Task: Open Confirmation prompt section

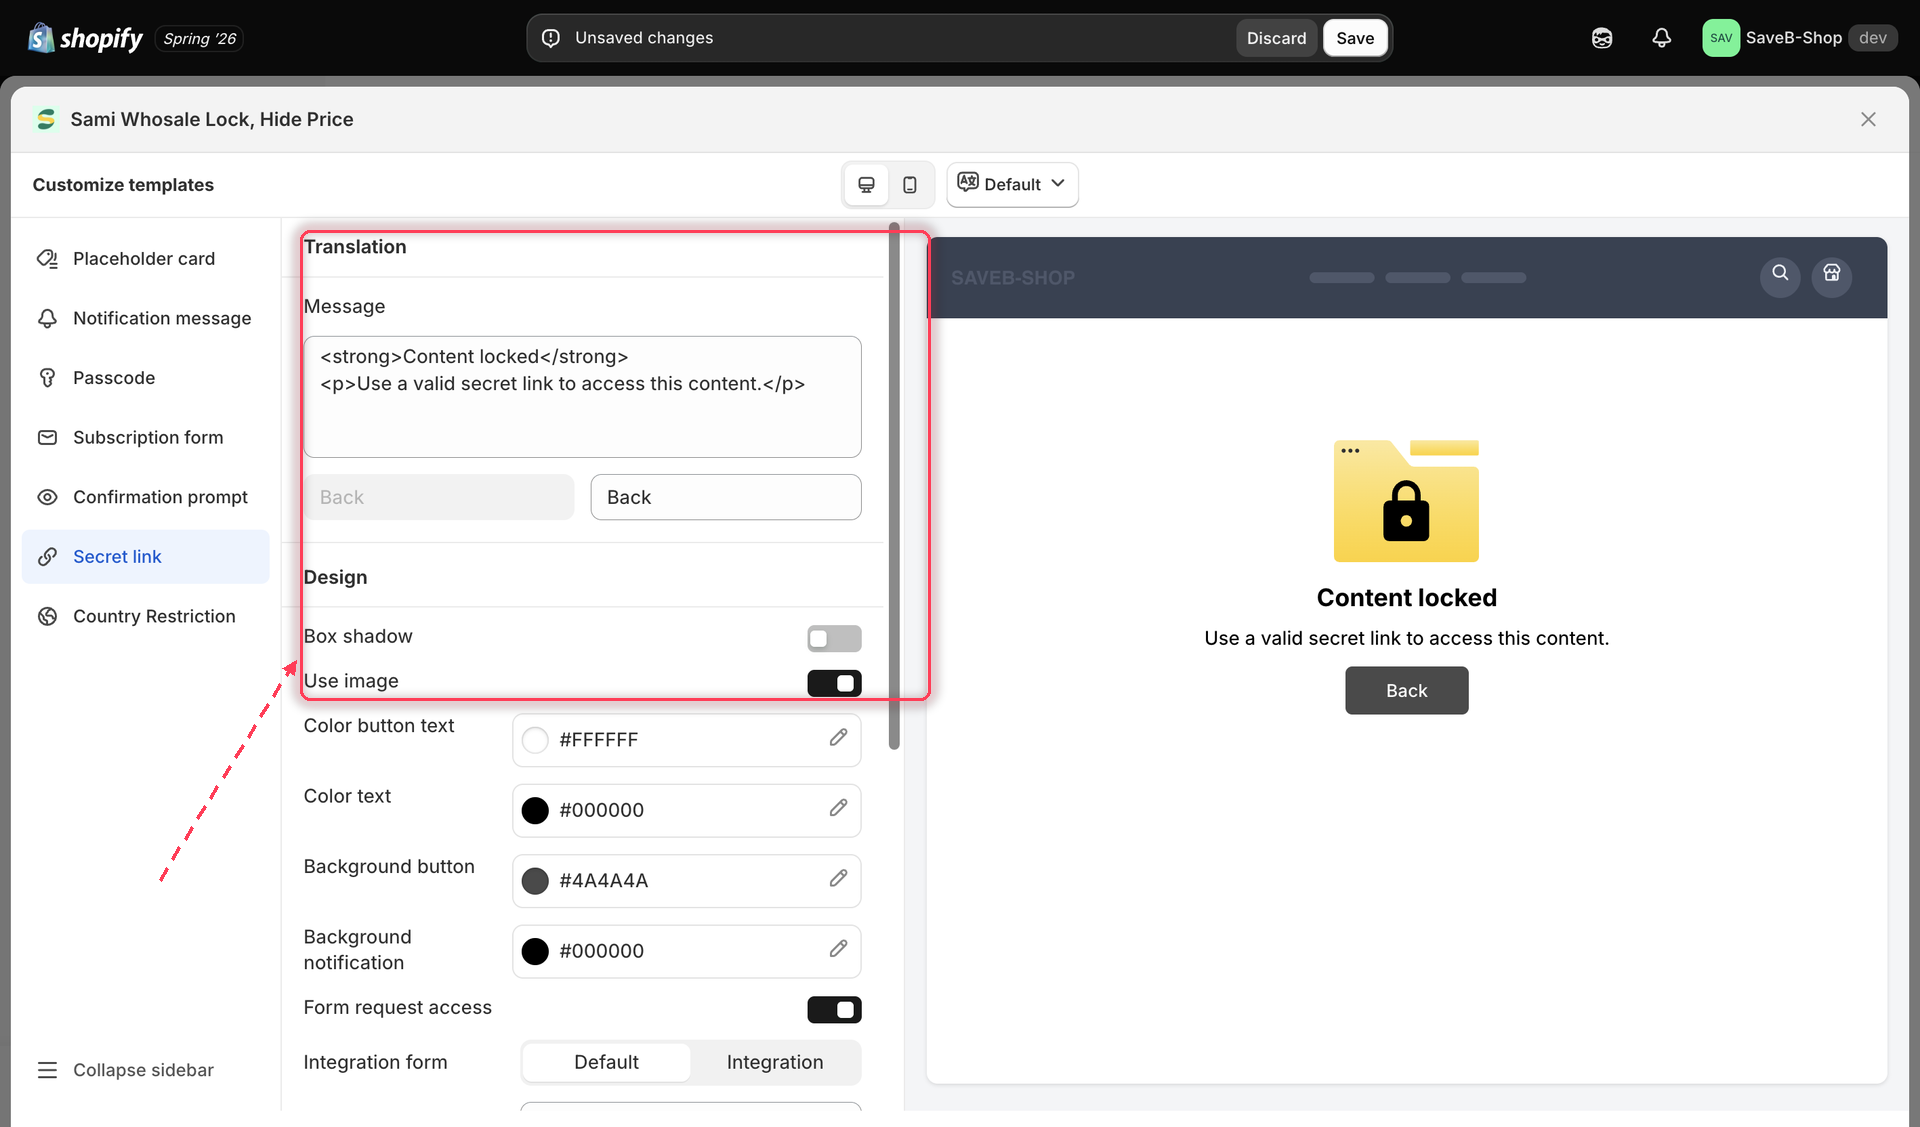Action: [146, 497]
